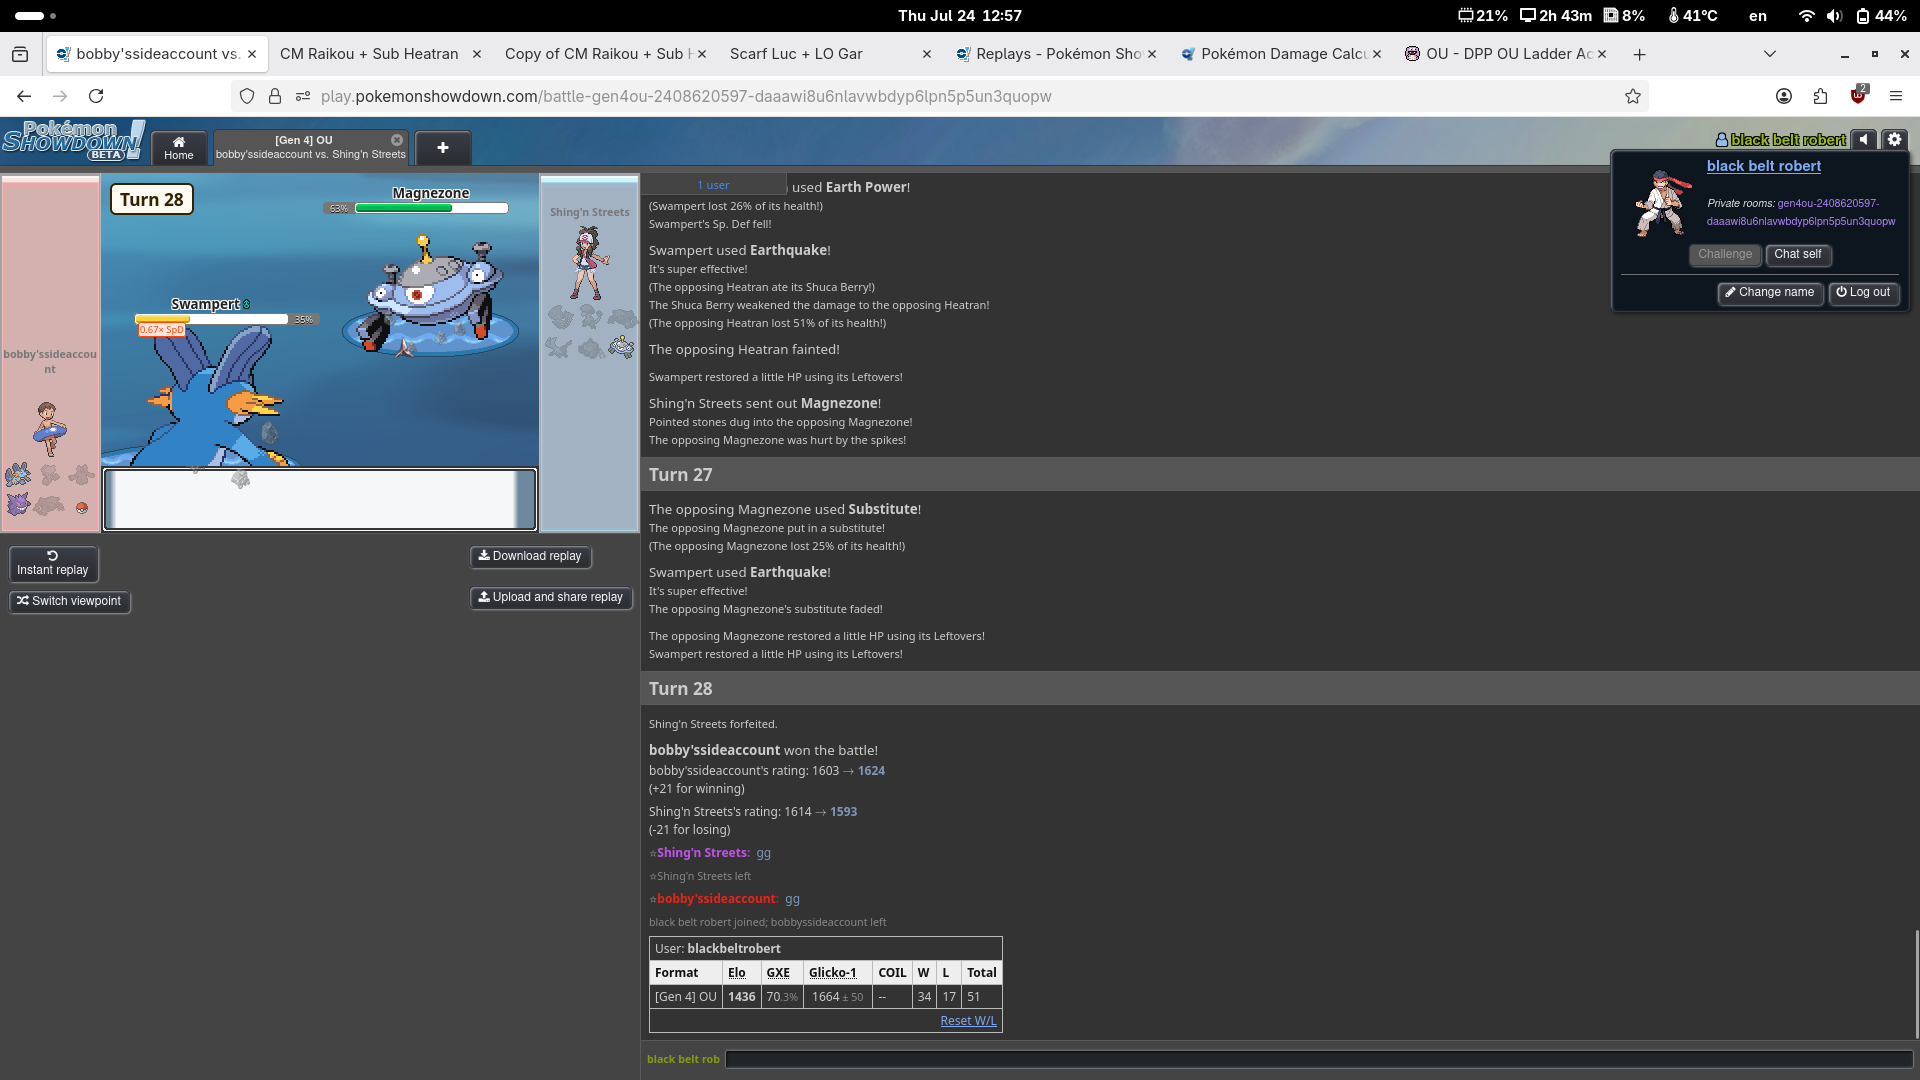1920x1080 pixels.
Task: Click the 1 user list header
Action: (x=714, y=185)
